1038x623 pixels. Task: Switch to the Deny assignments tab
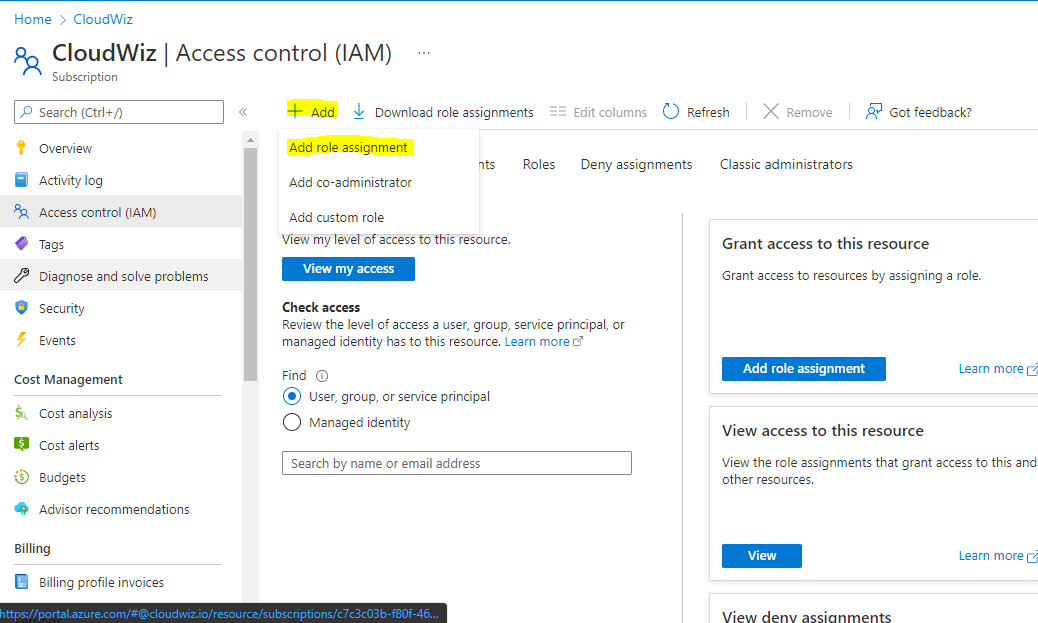click(636, 164)
